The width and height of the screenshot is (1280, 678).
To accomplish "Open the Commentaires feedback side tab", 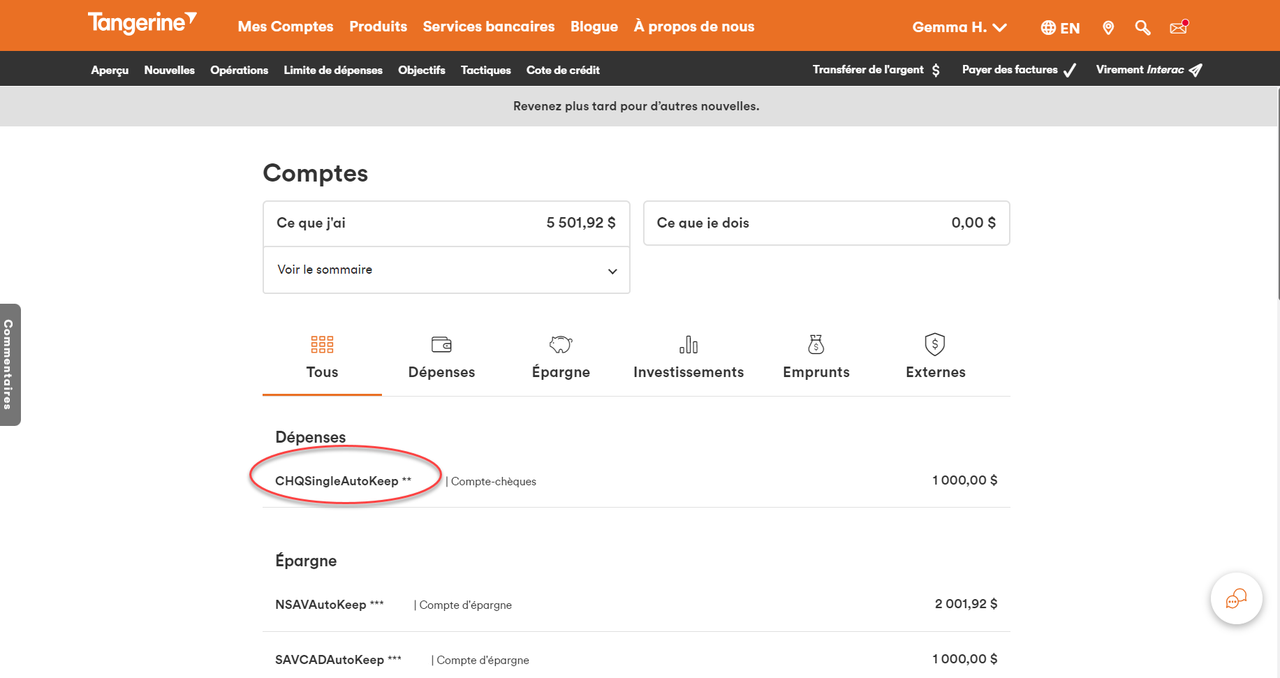I will [9, 364].
